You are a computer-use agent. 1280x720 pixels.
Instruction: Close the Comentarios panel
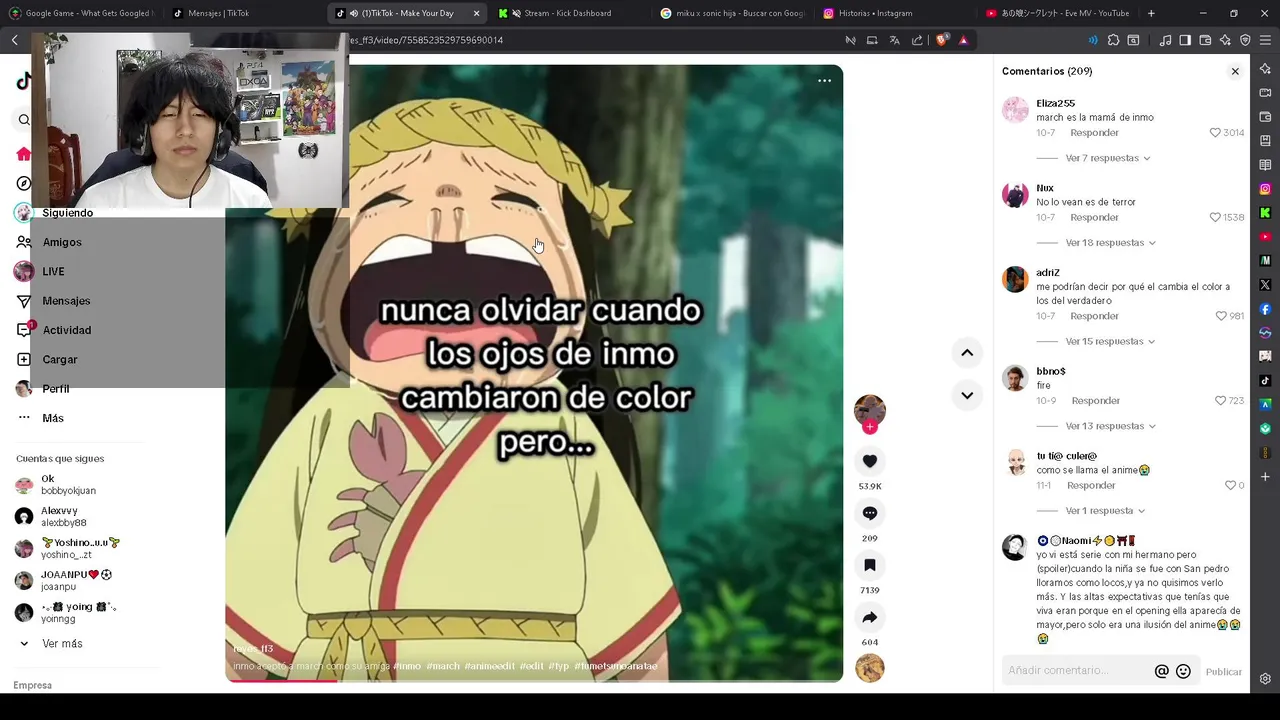[x=1235, y=71]
